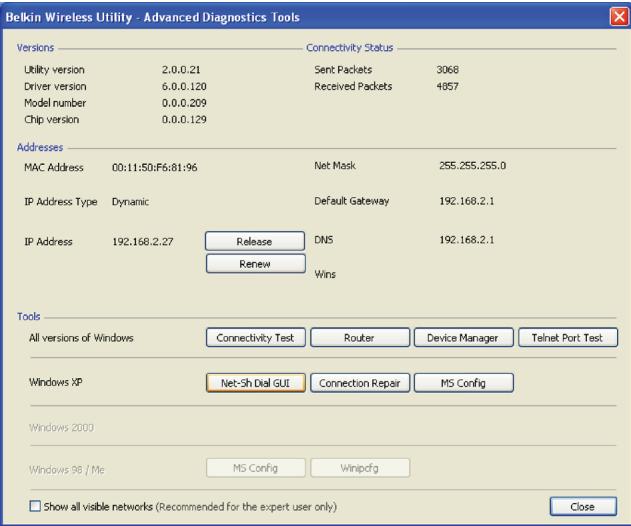Click the greyed Windows 2000 label
631x526 pixels.
pyautogui.click(x=61, y=427)
